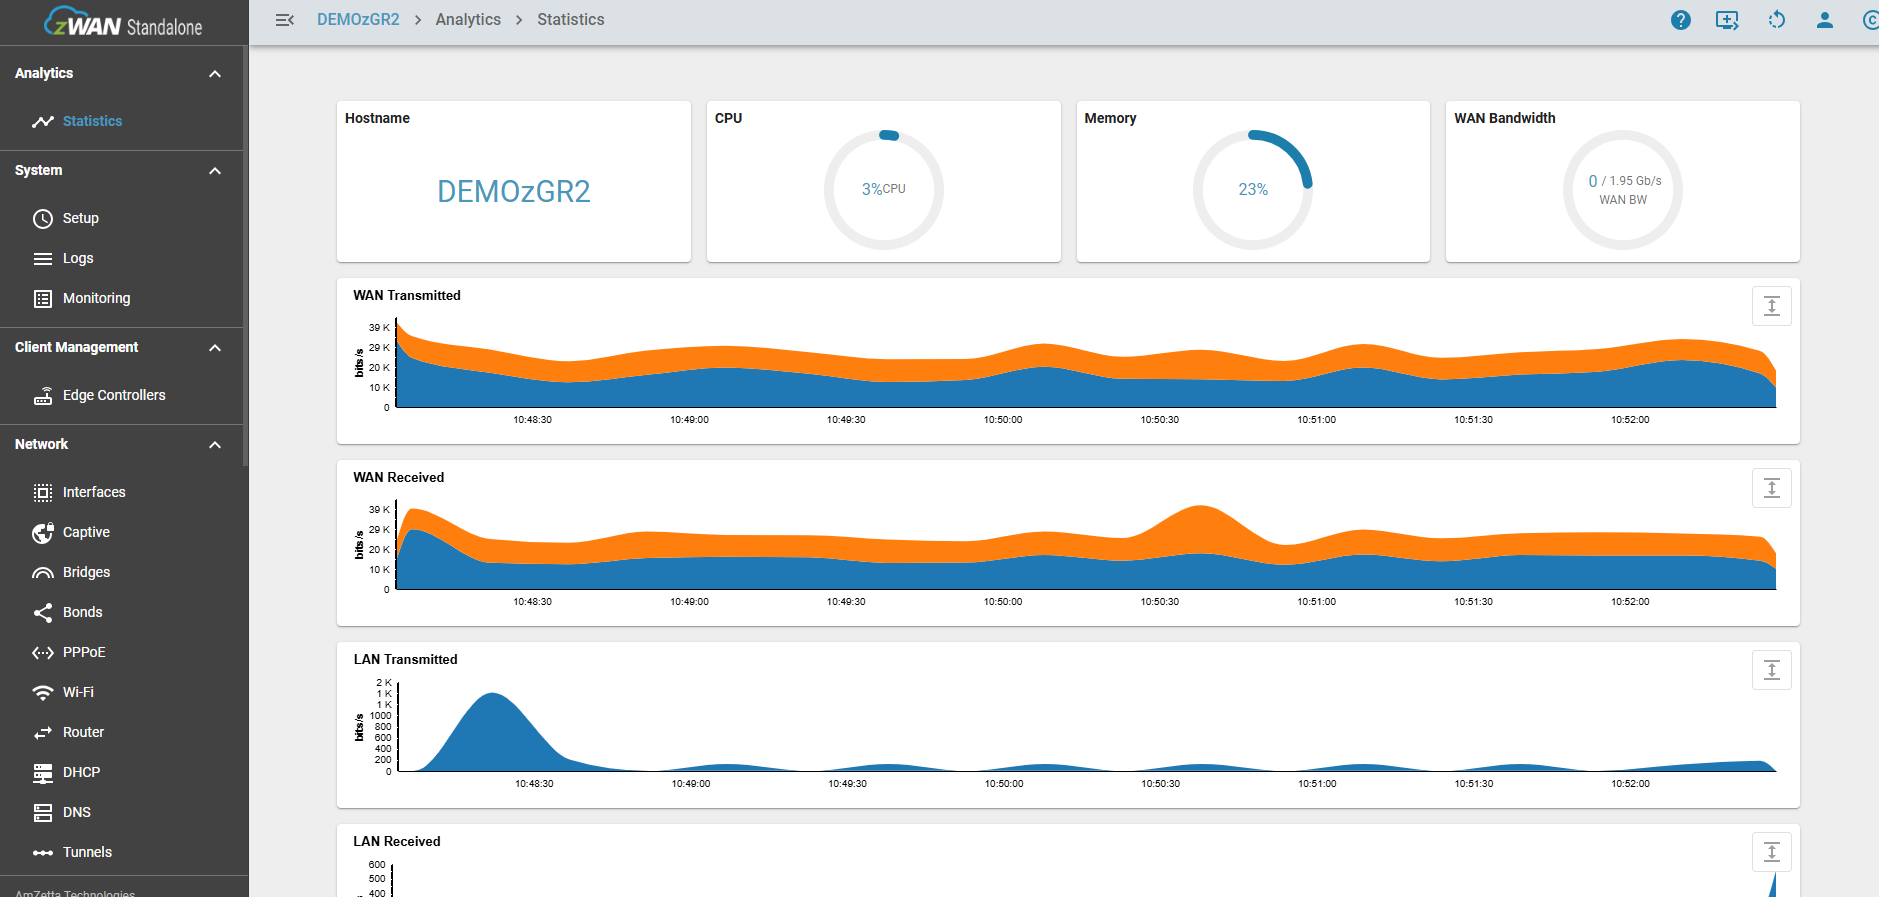Collapse the Analytics section
The image size is (1881, 897).
click(x=215, y=74)
